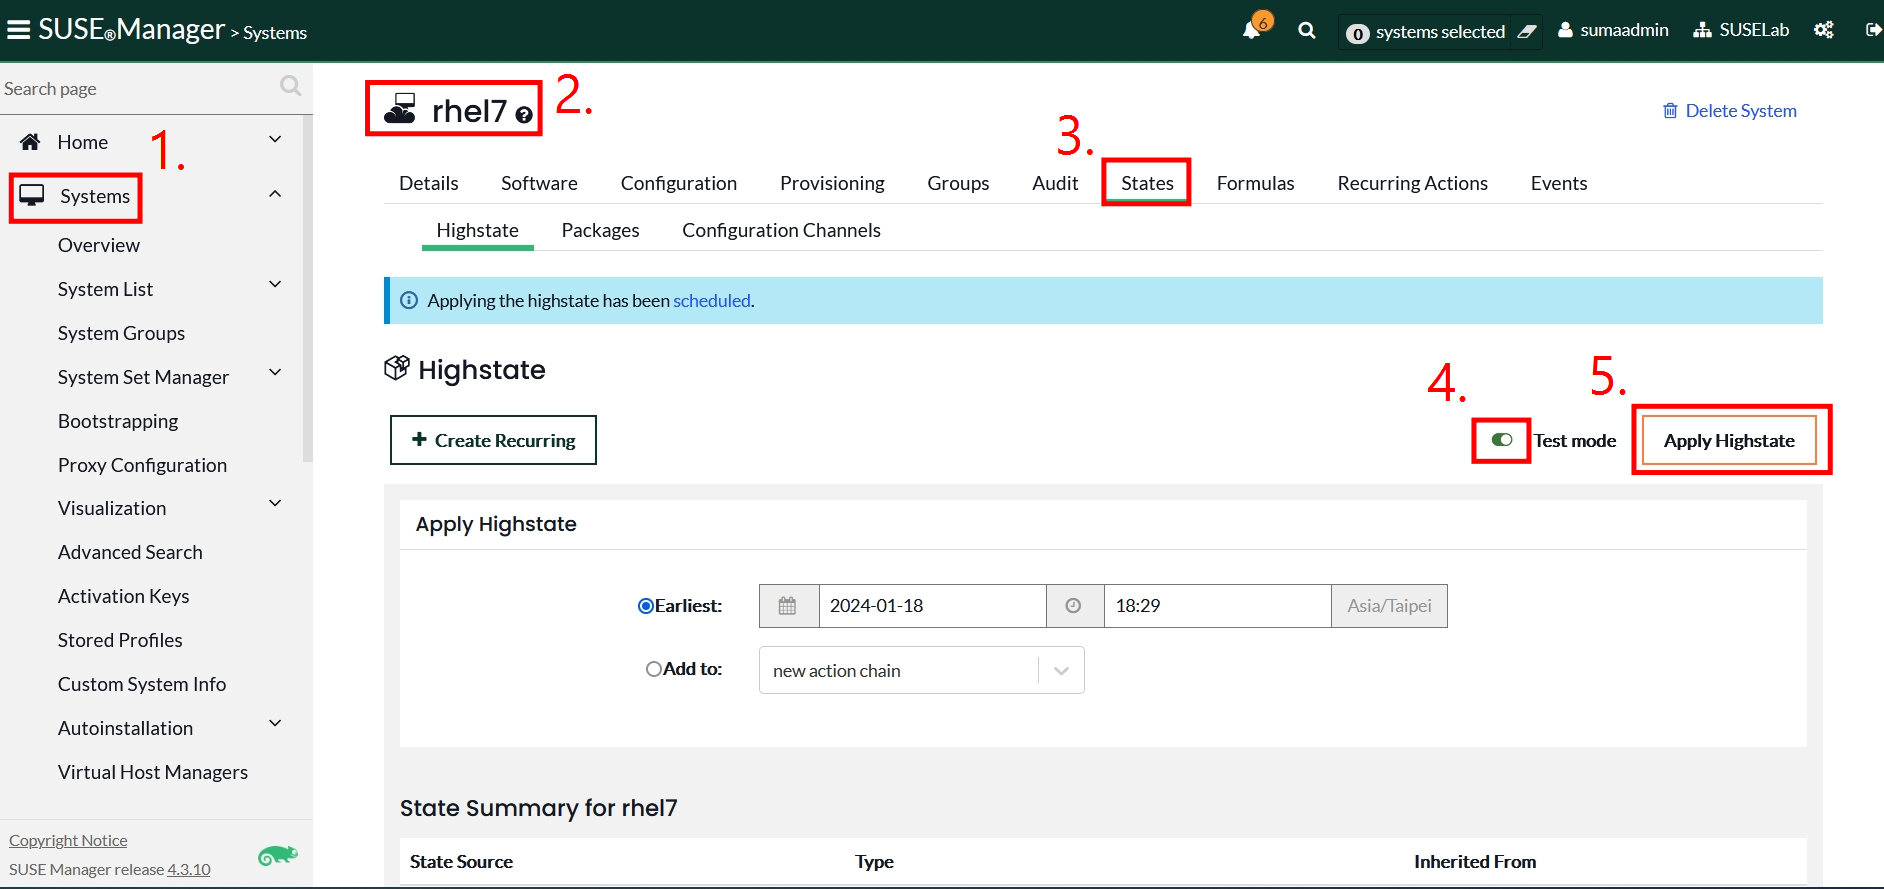Screen dimensions: 1884x889
Task: Click the Systems monitor icon
Action: [x=32, y=195]
